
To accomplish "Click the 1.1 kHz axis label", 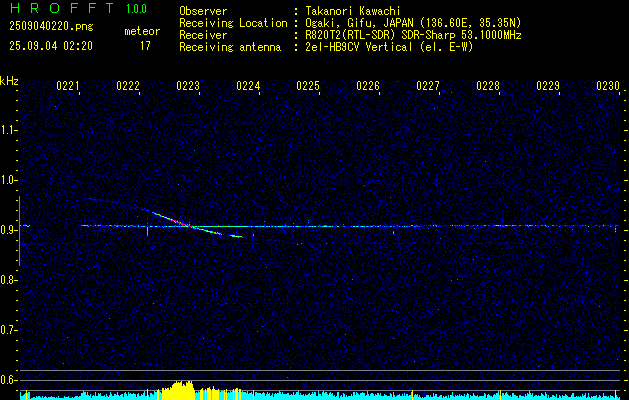I will click(8, 130).
